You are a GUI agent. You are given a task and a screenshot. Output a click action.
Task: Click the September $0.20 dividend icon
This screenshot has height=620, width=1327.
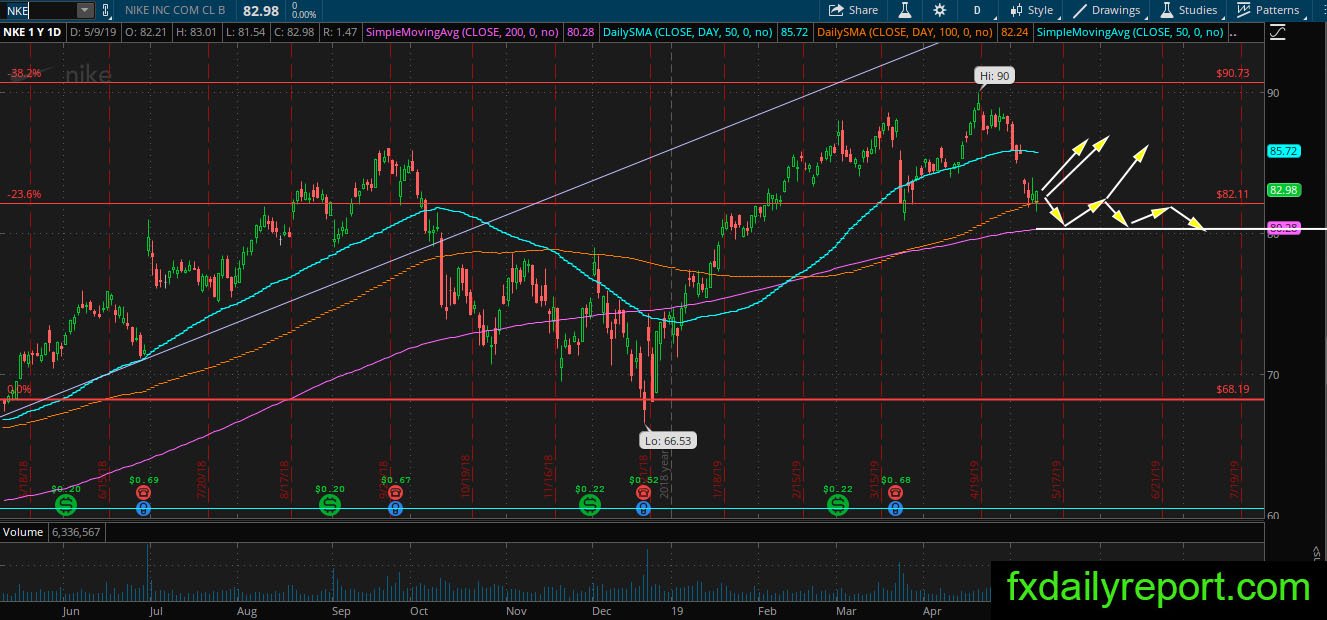click(331, 507)
